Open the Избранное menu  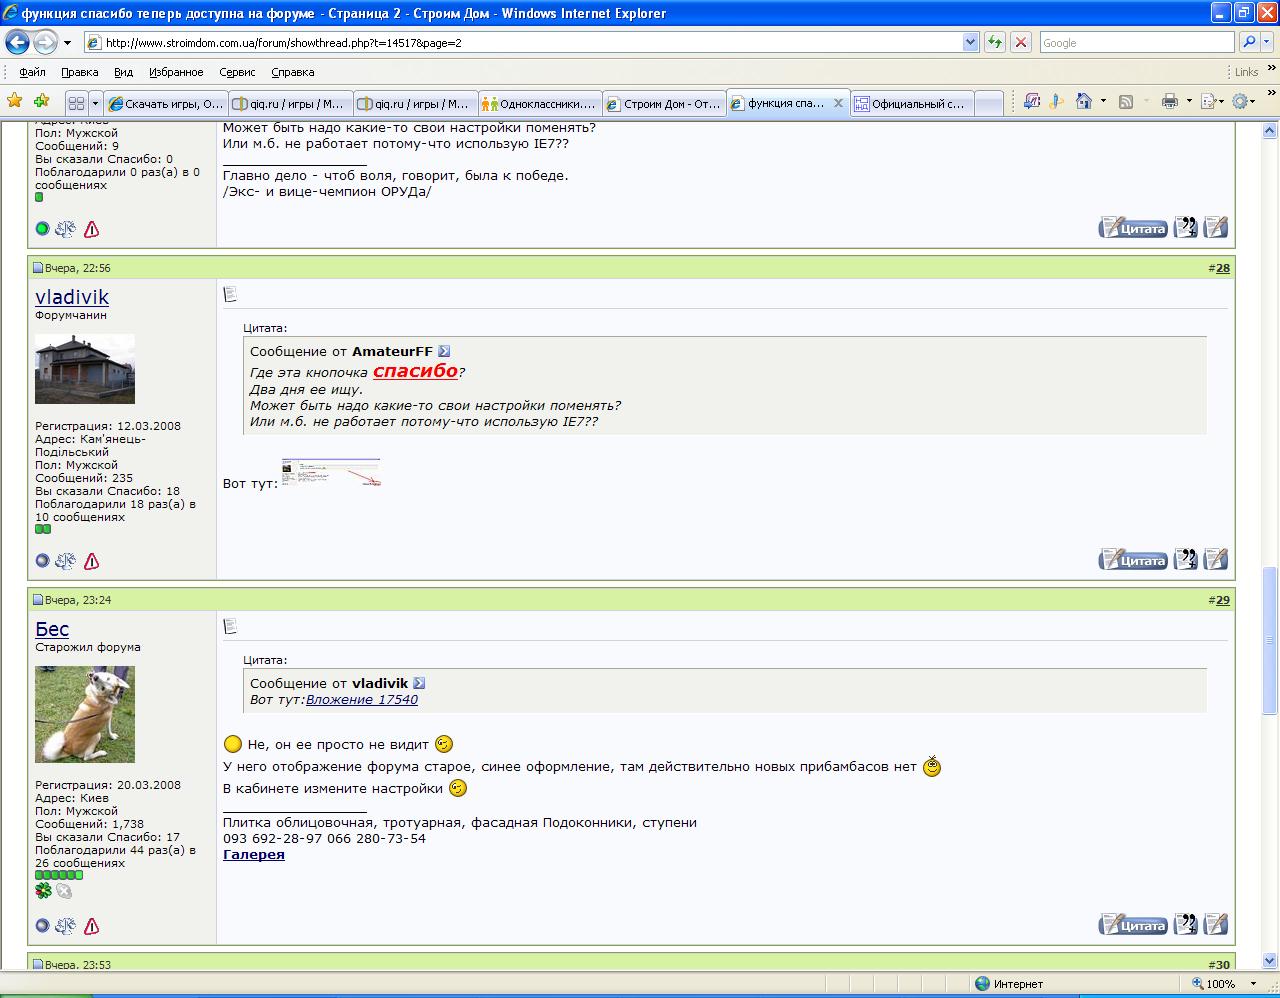176,72
